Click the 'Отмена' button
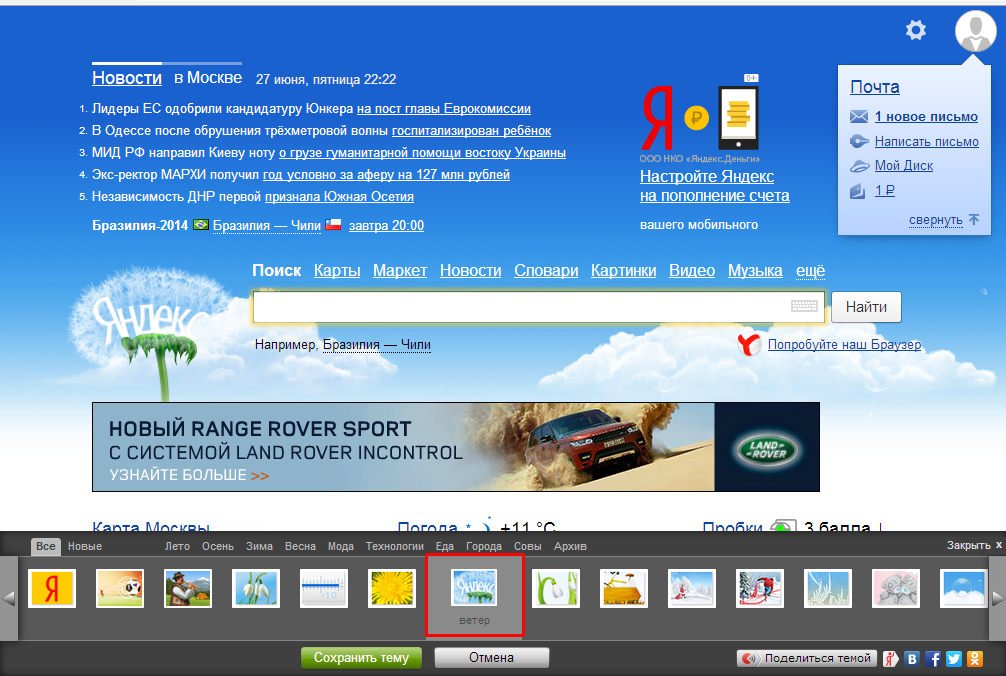Viewport: 1006px width, 676px height. (491, 658)
